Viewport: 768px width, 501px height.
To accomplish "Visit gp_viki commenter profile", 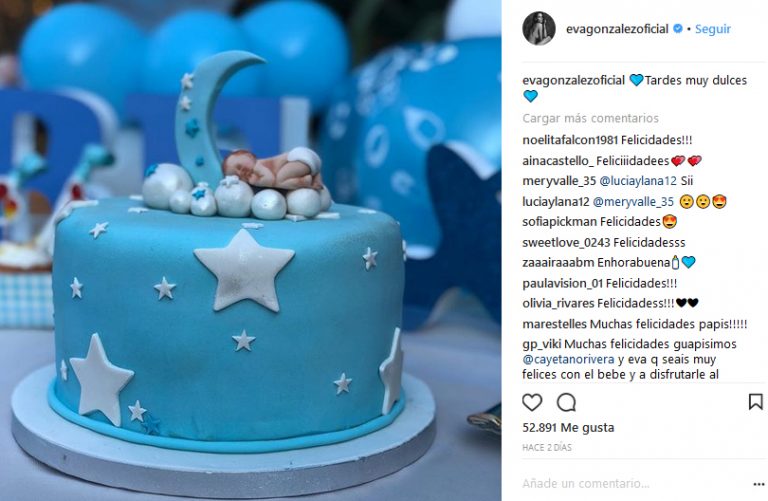I will pyautogui.click(x=542, y=344).
